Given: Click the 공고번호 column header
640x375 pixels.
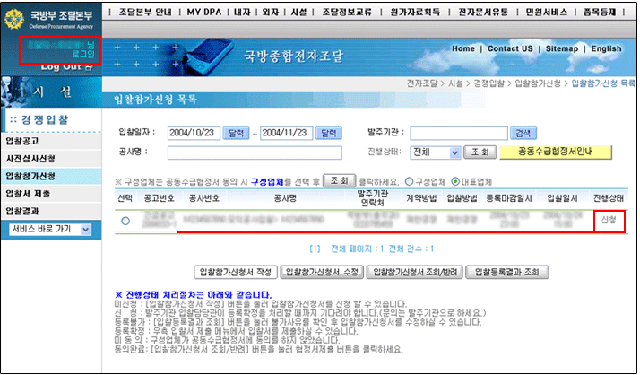Looking at the screenshot, I should tap(159, 198).
